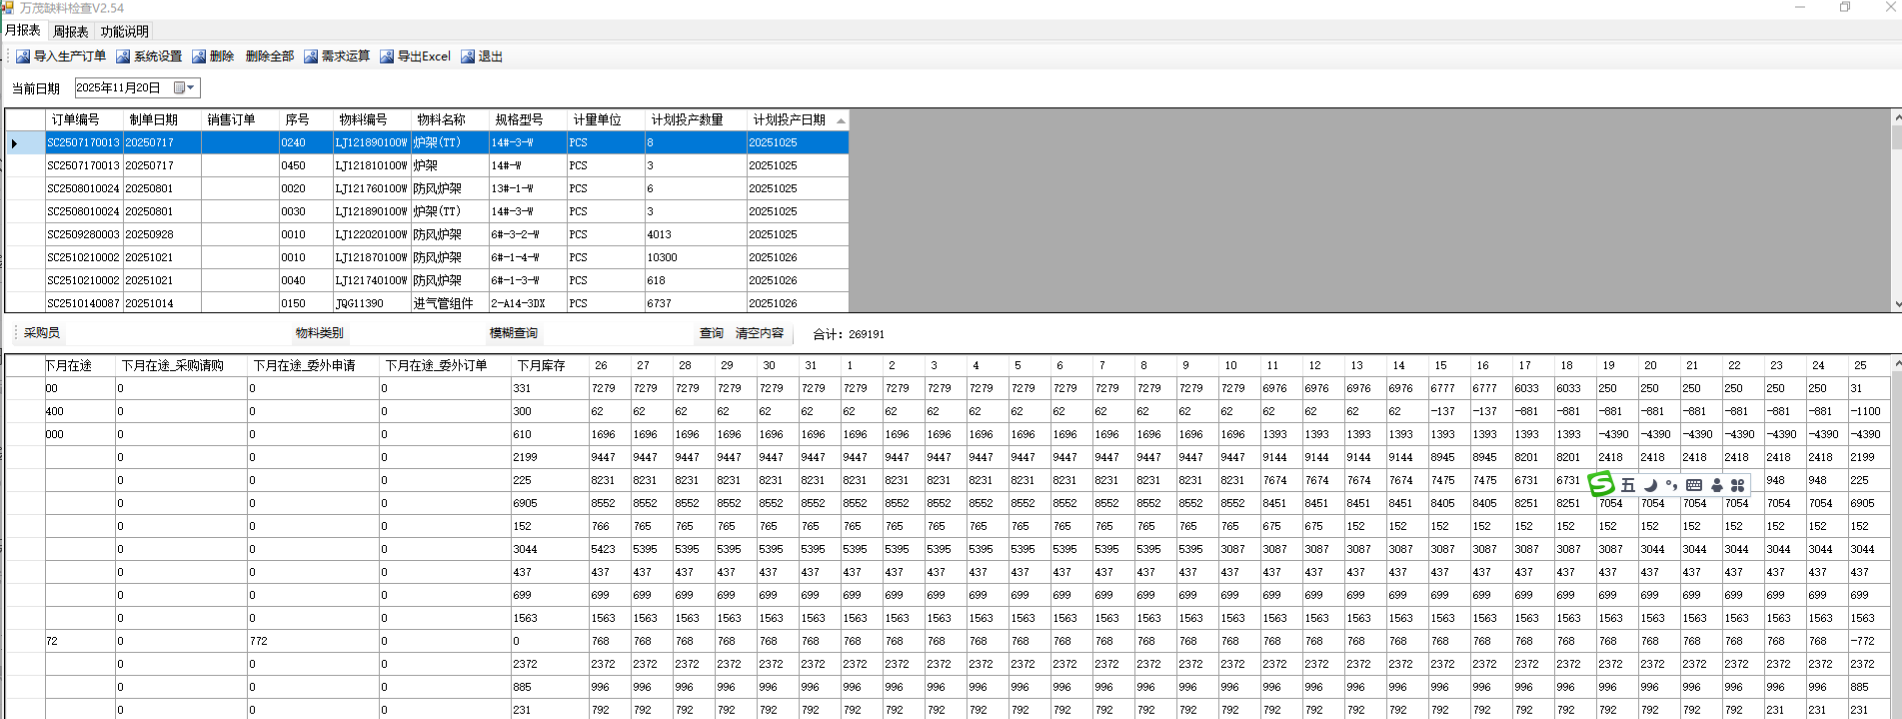Open the IME soft keyboard icon

[x=1694, y=485]
